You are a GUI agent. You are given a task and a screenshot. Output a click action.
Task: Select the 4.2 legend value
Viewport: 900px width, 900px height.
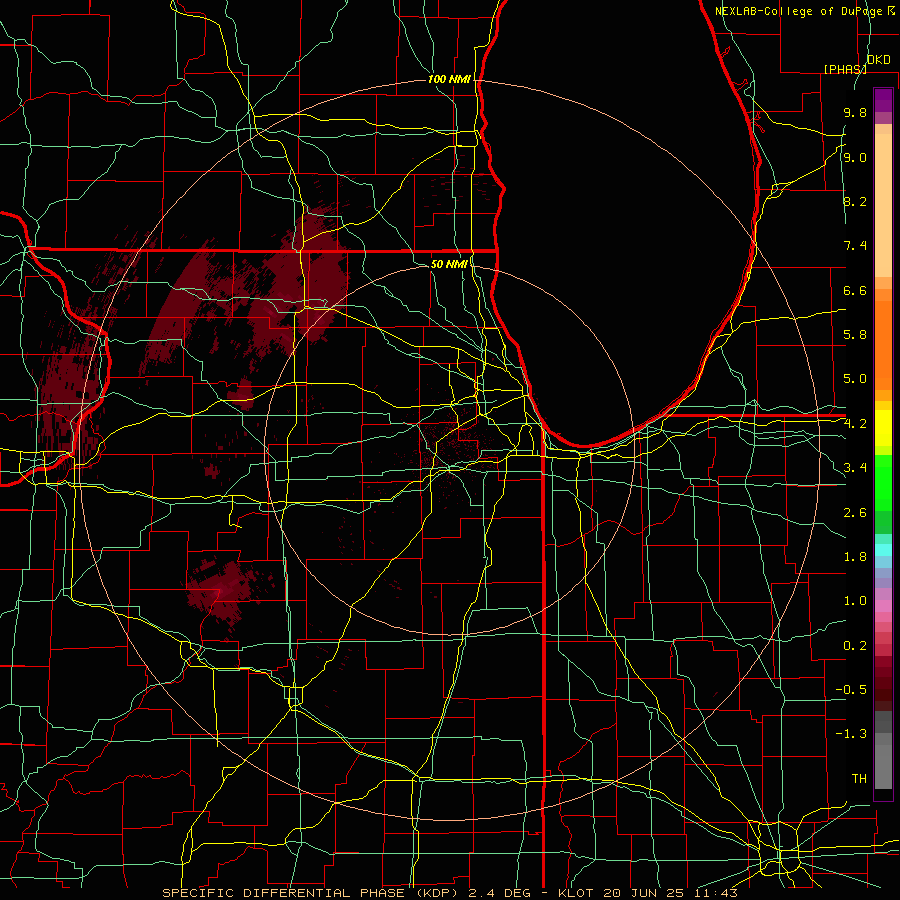[x=855, y=424]
